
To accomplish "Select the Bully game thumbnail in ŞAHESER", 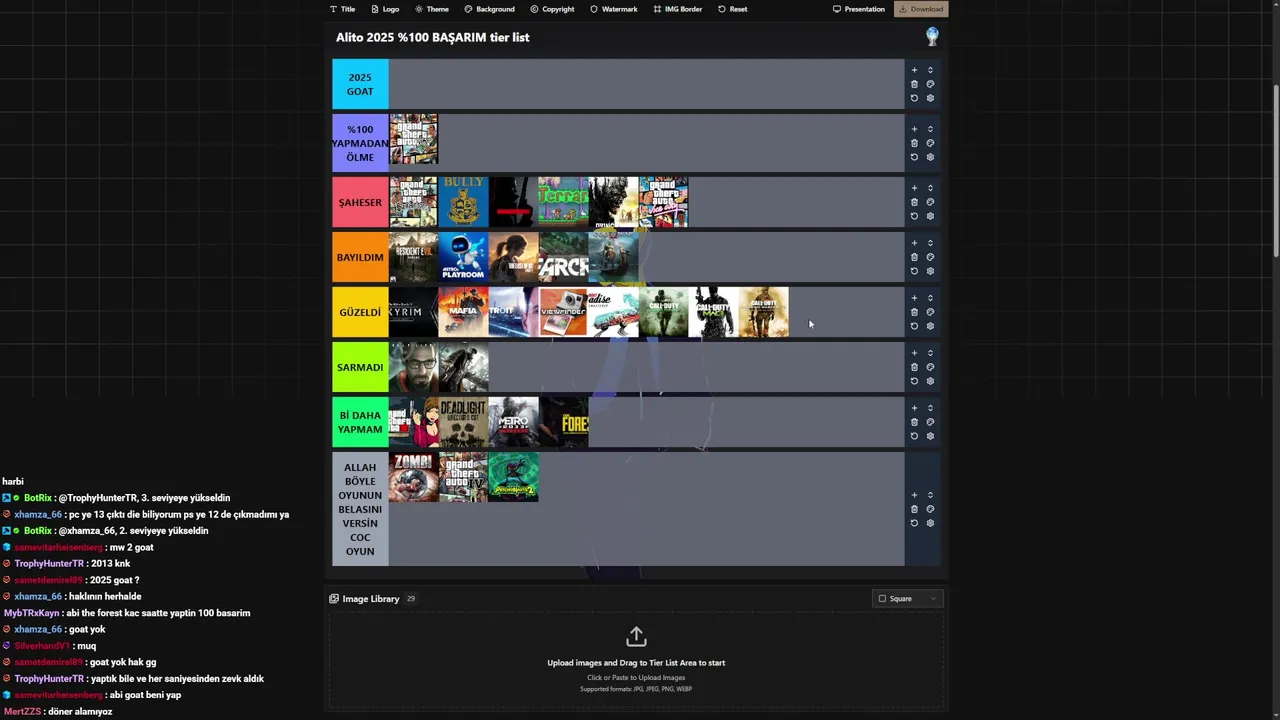I will pyautogui.click(x=463, y=202).
